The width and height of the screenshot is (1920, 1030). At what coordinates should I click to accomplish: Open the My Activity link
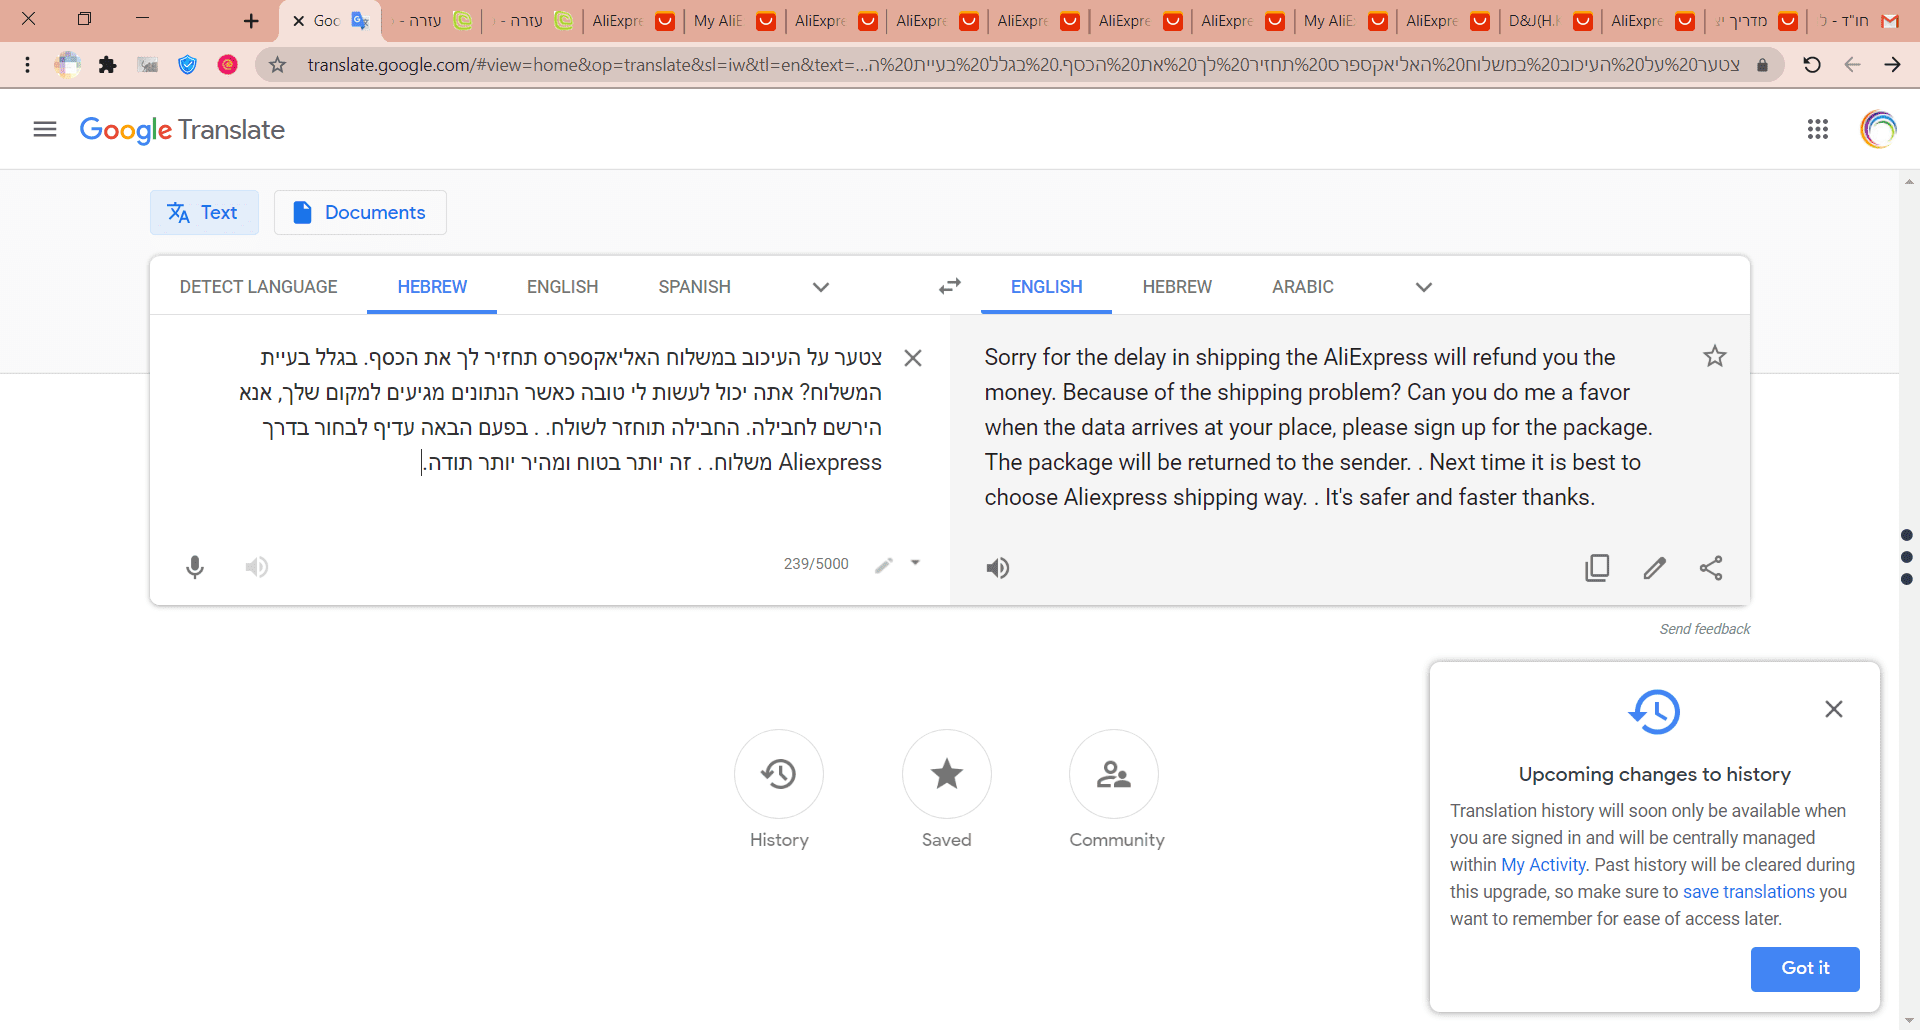(1543, 865)
